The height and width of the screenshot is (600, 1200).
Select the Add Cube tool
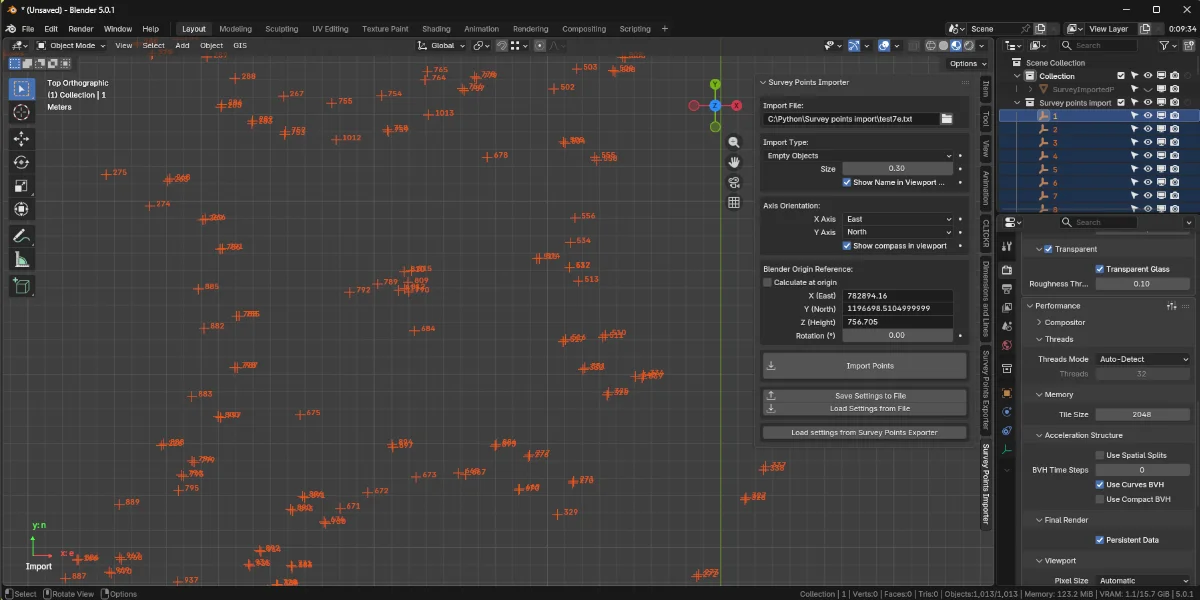point(20,286)
